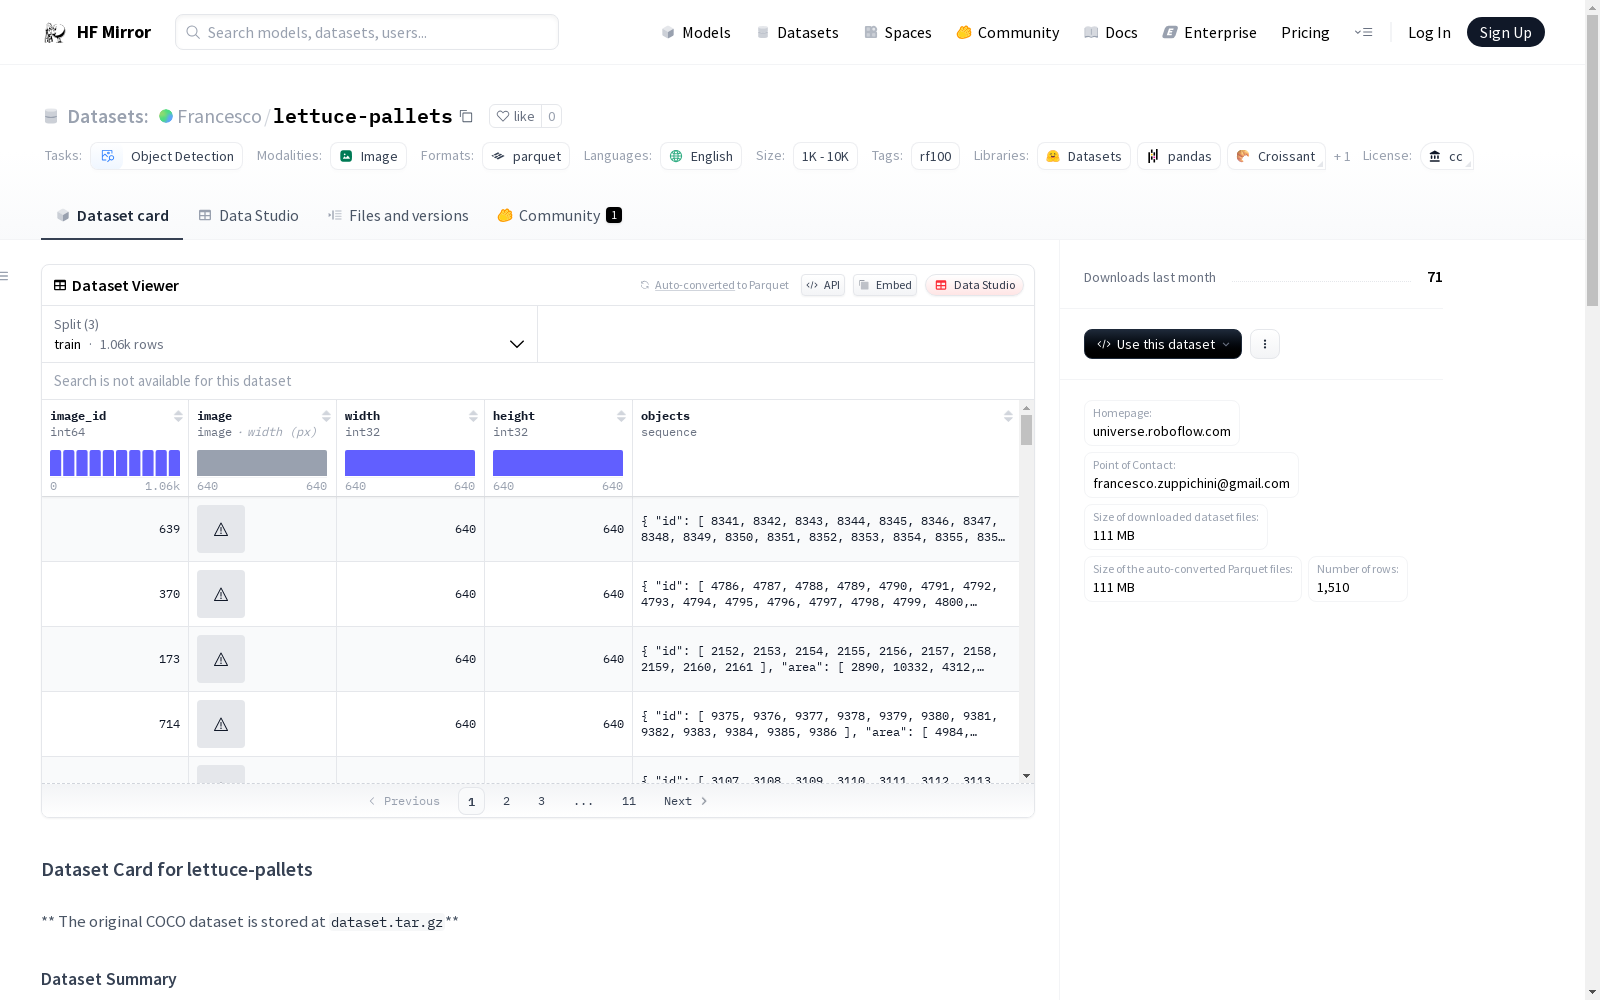Click the Log In link
The height and width of the screenshot is (1000, 1600).
coord(1429,33)
